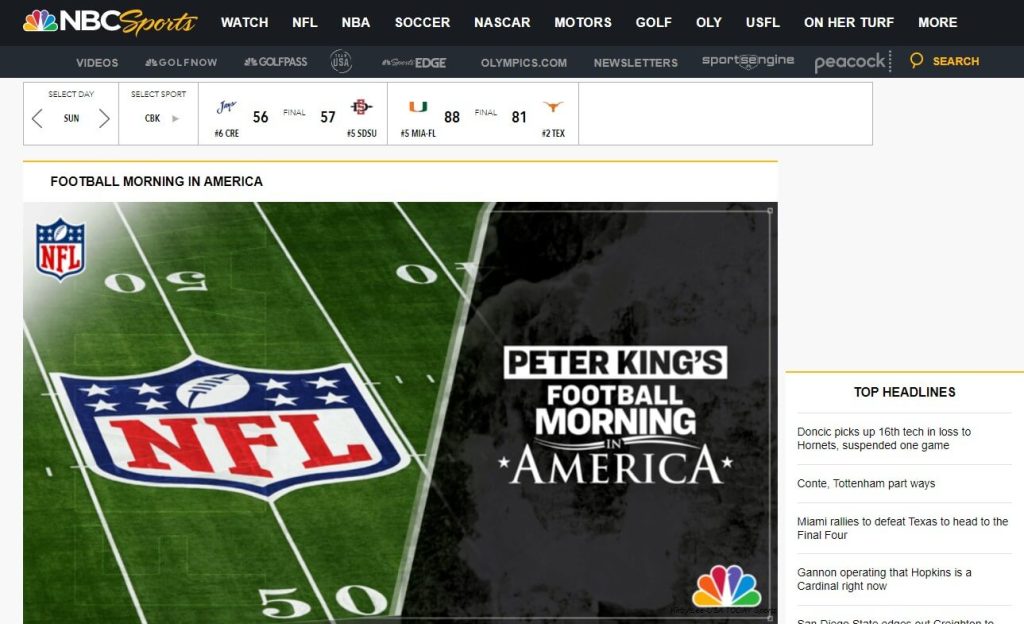Viewport: 1024px width, 624px height.
Task: Open the NFL menu
Action: pyautogui.click(x=304, y=22)
